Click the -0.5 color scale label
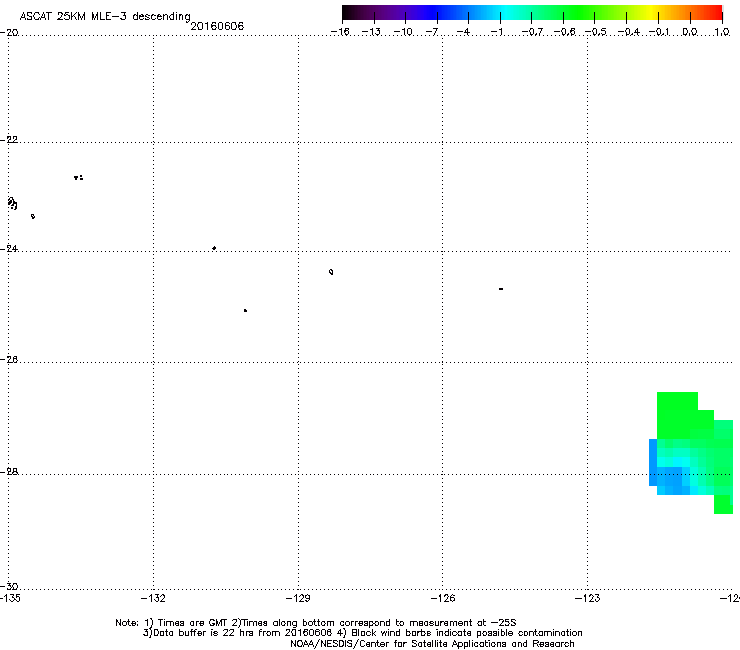Image resolution: width=740 pixels, height=650 pixels. click(596, 32)
